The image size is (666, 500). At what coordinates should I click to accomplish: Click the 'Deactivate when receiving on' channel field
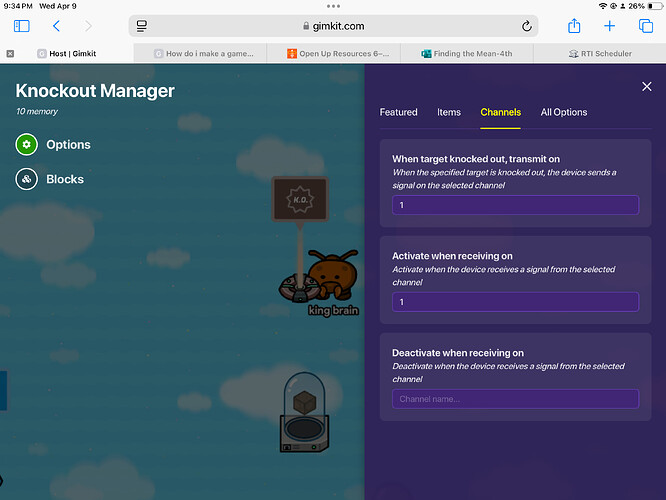pos(515,399)
